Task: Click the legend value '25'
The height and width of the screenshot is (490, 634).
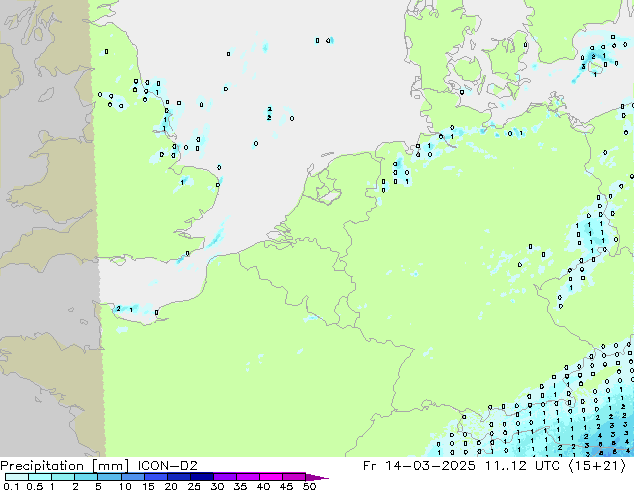Action: 194,486
